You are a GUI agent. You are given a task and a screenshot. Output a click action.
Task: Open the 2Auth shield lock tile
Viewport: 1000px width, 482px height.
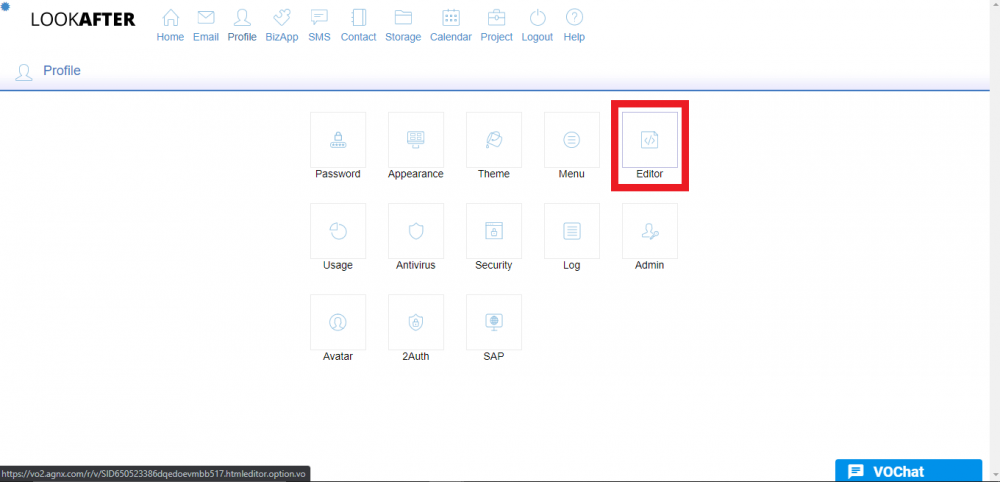[x=416, y=322]
